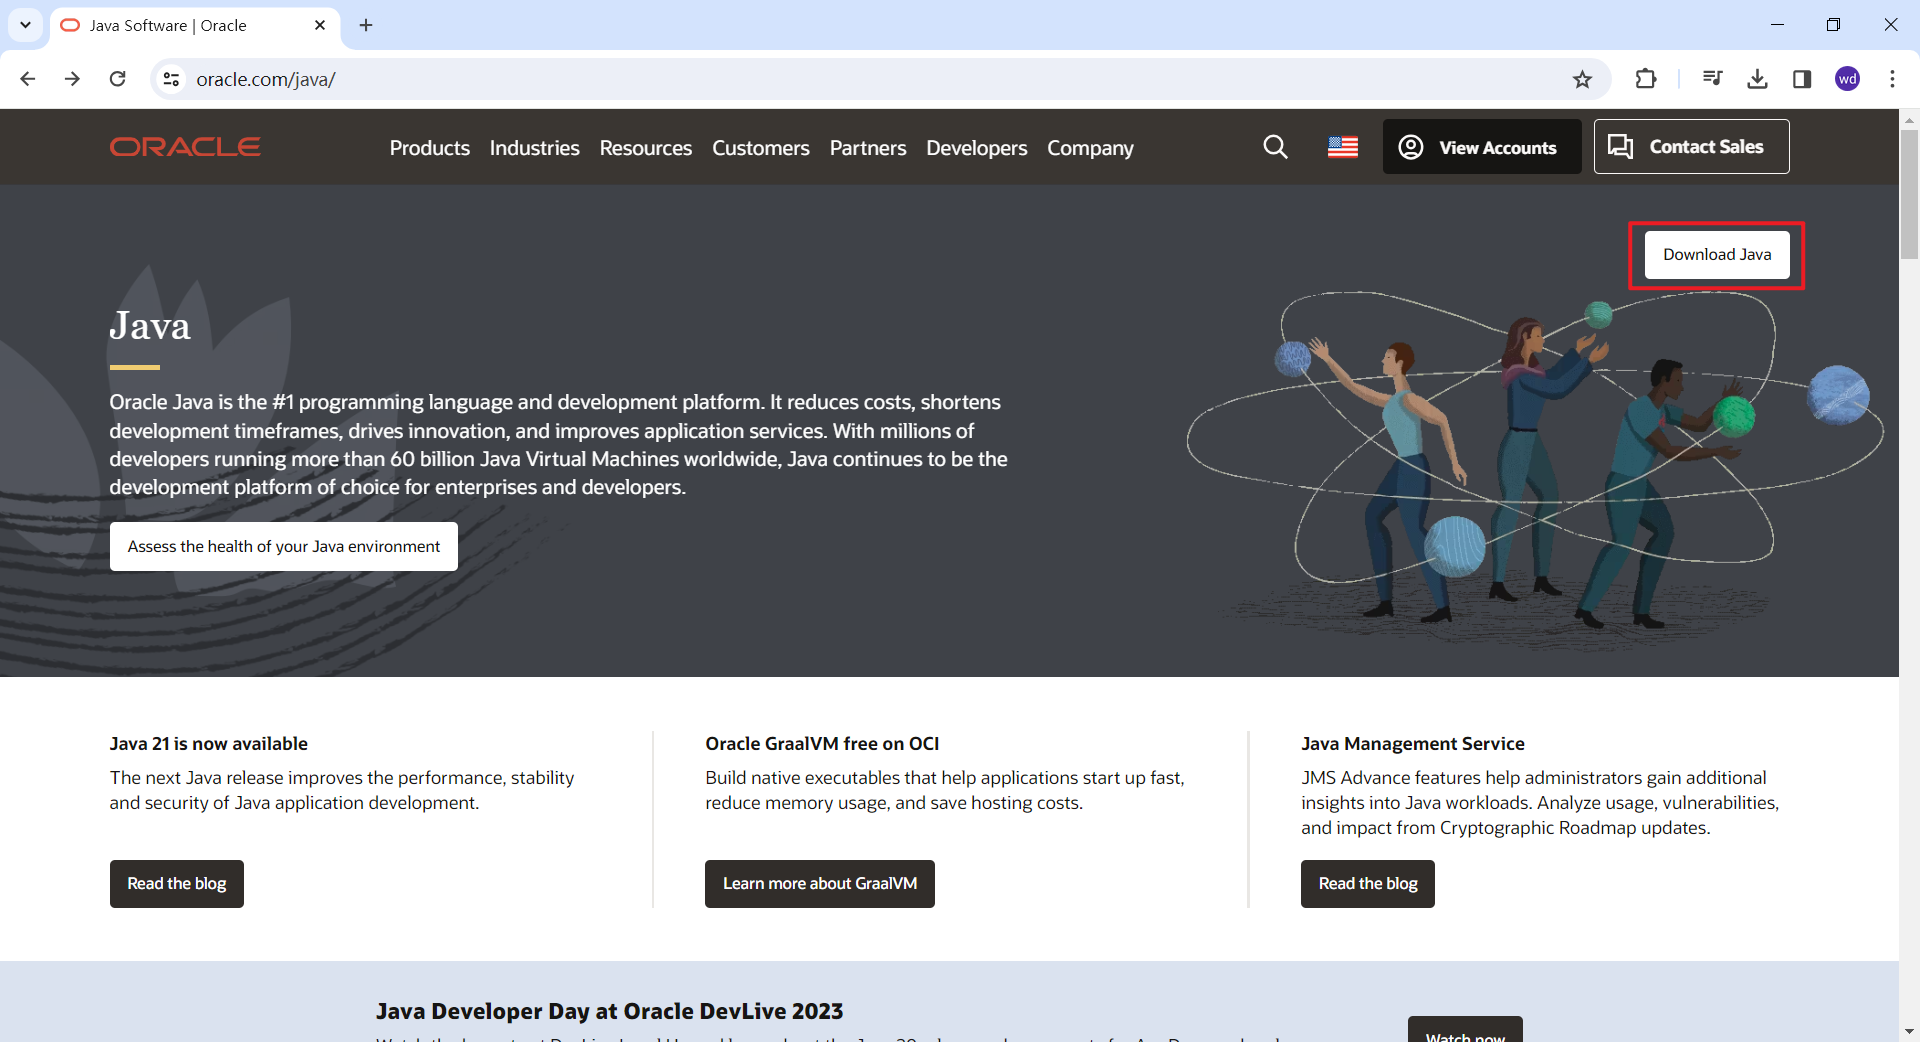The height and width of the screenshot is (1042, 1920).
Task: Click the Contact Sales button
Action: pyautogui.click(x=1692, y=147)
